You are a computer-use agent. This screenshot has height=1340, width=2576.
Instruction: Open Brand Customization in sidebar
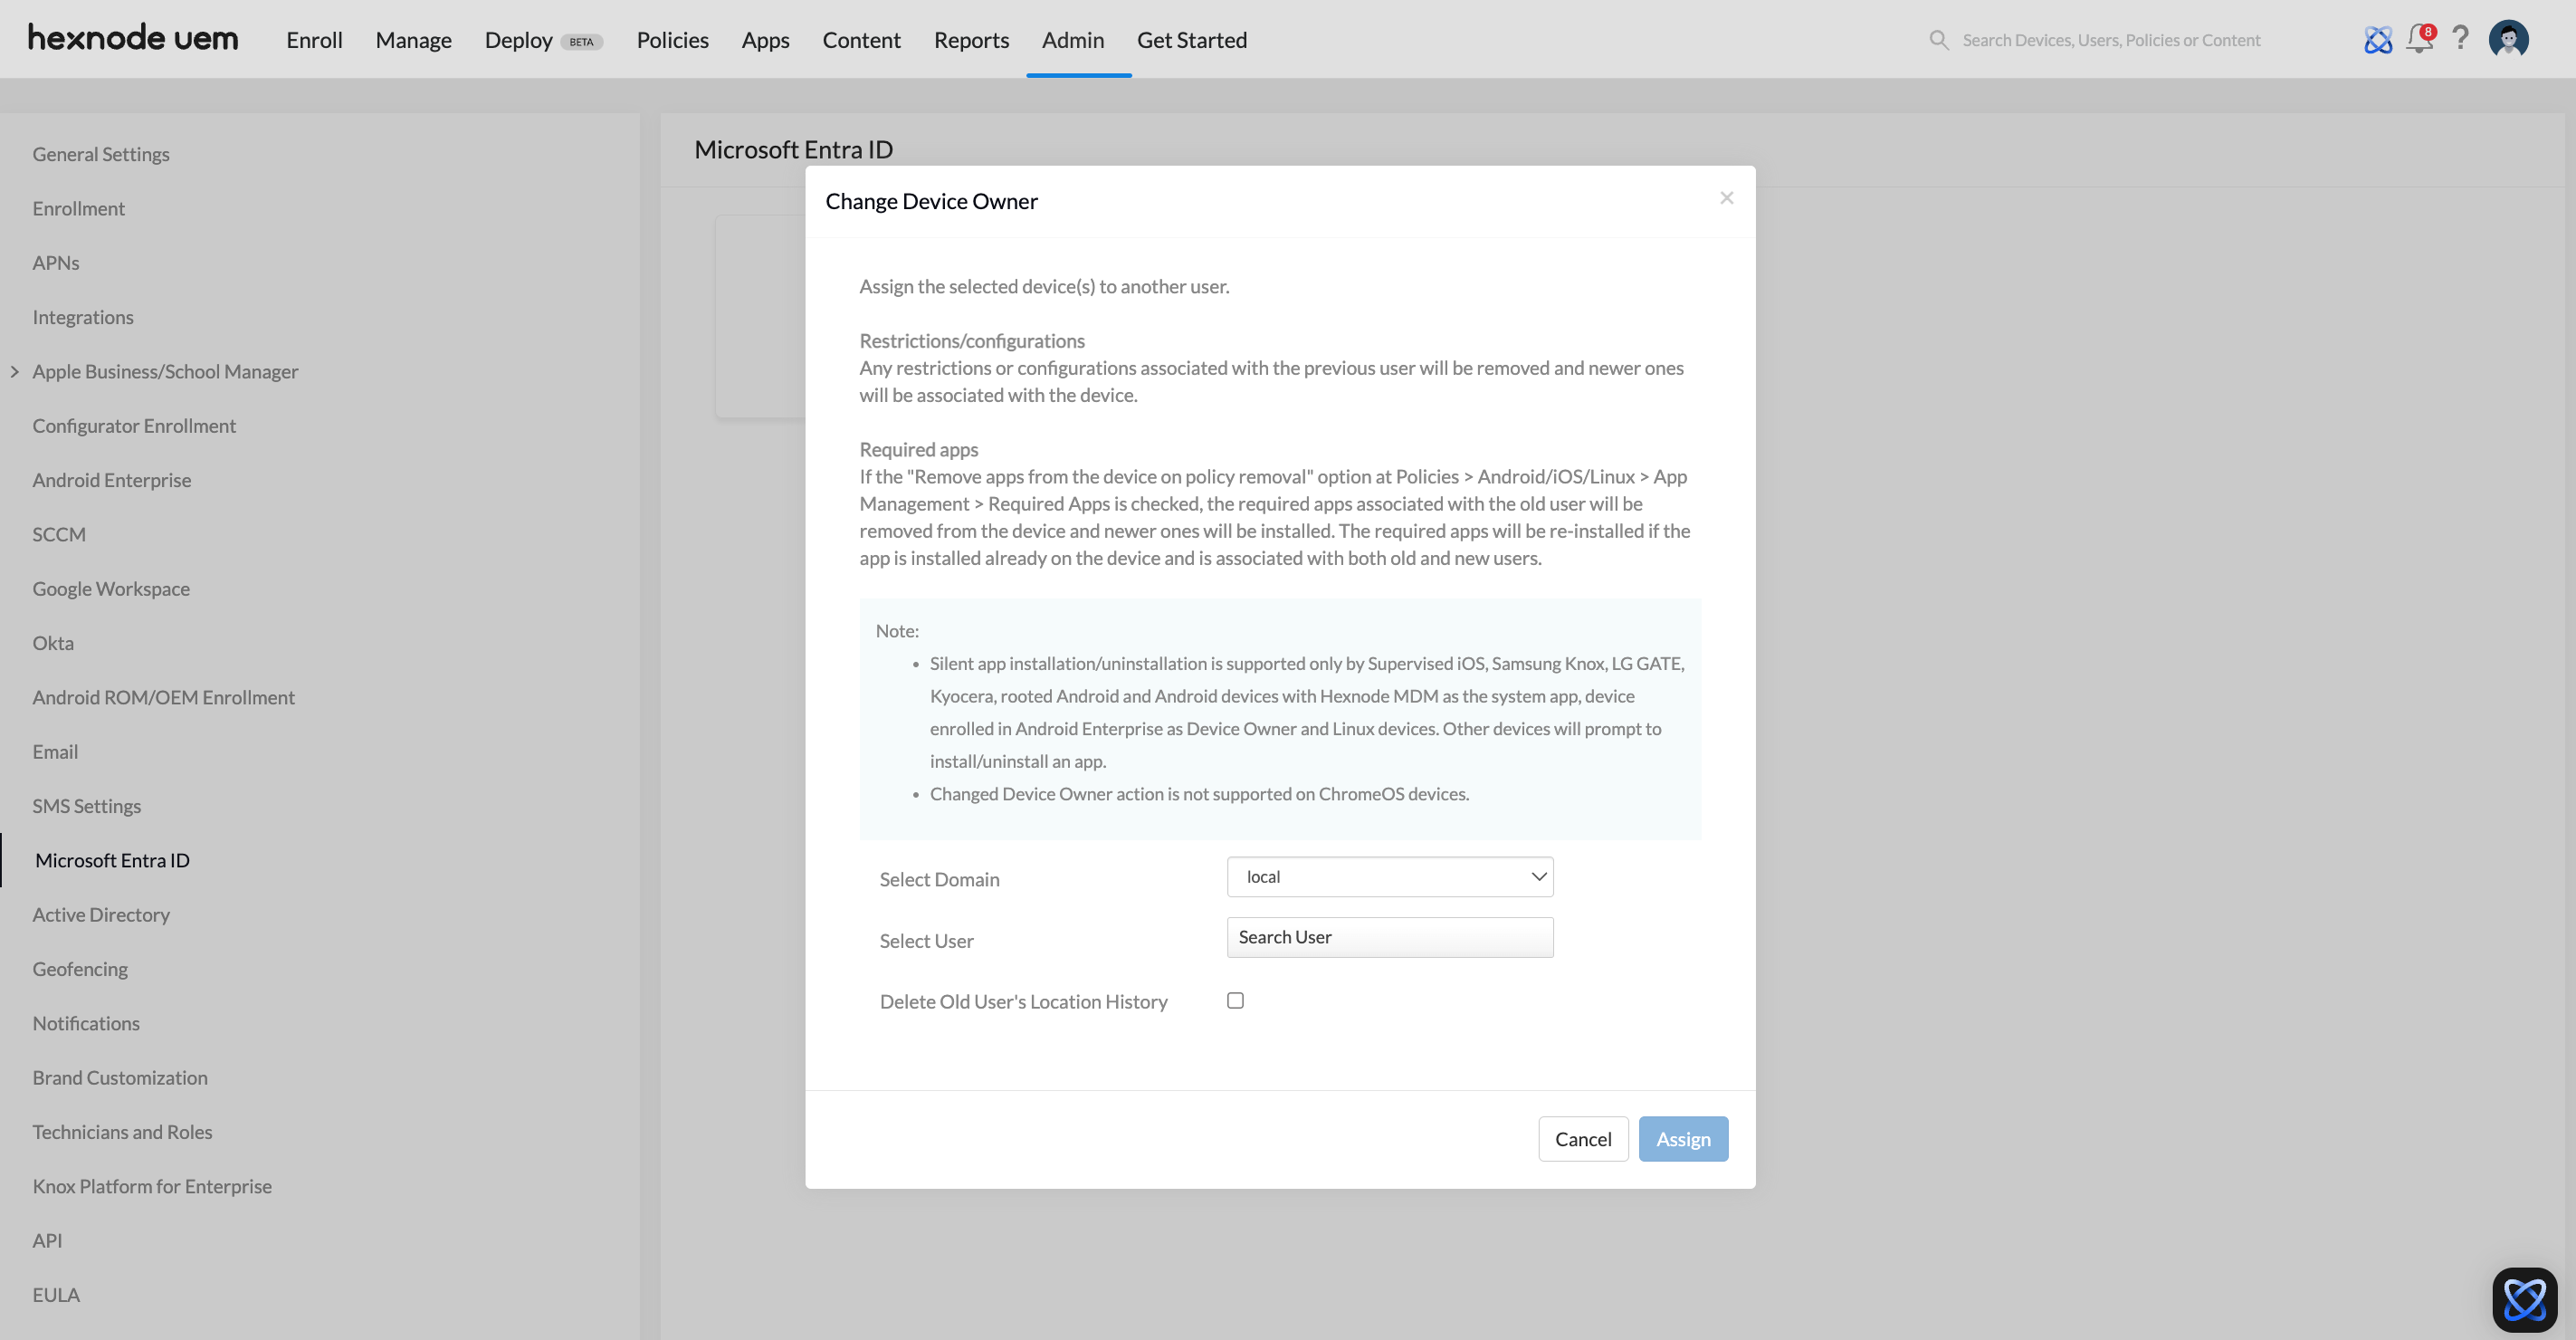tap(119, 1078)
